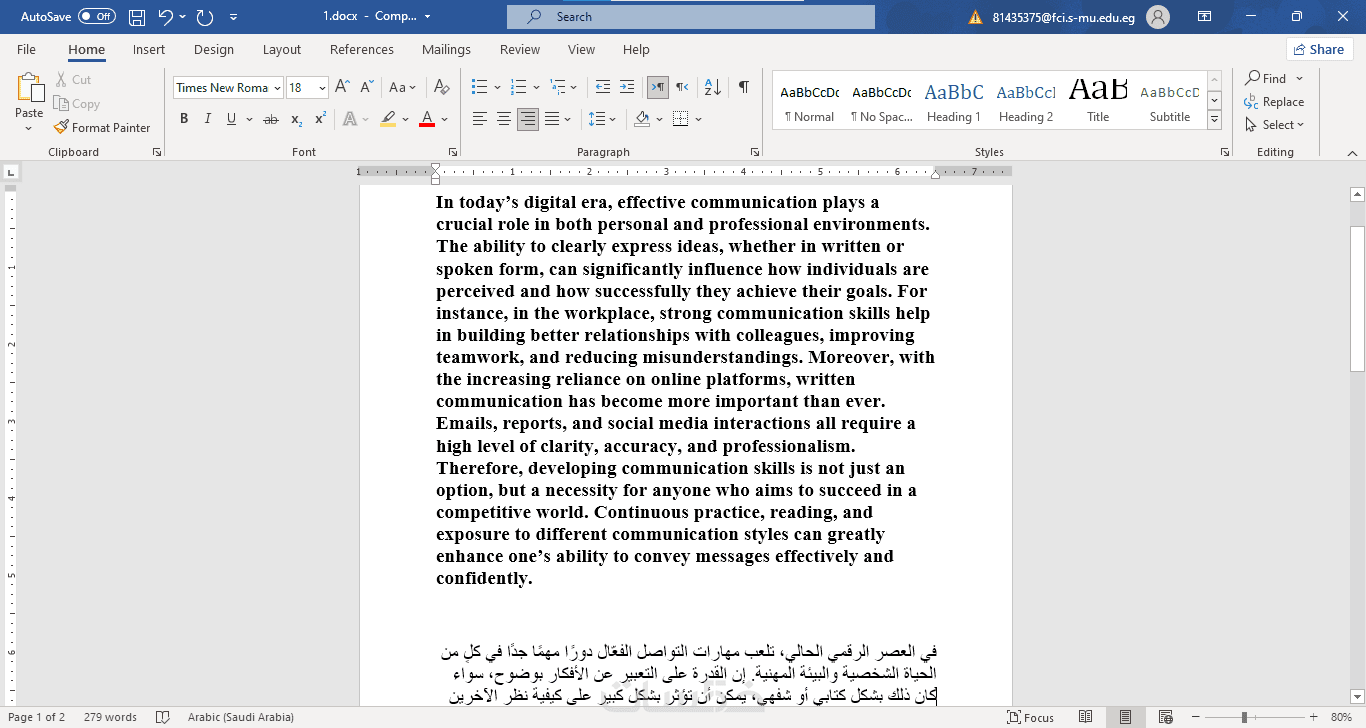Image resolution: width=1366 pixels, height=728 pixels.
Task: Open Line and Paragraph Spacing
Action: click(x=597, y=119)
